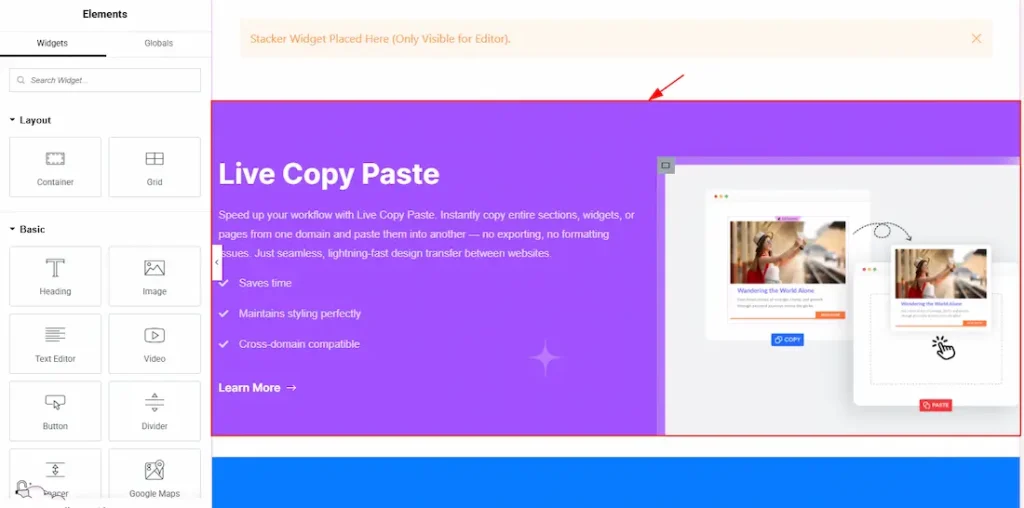Pick the Divider widget
The width and height of the screenshot is (1024, 508).
pyautogui.click(x=154, y=410)
